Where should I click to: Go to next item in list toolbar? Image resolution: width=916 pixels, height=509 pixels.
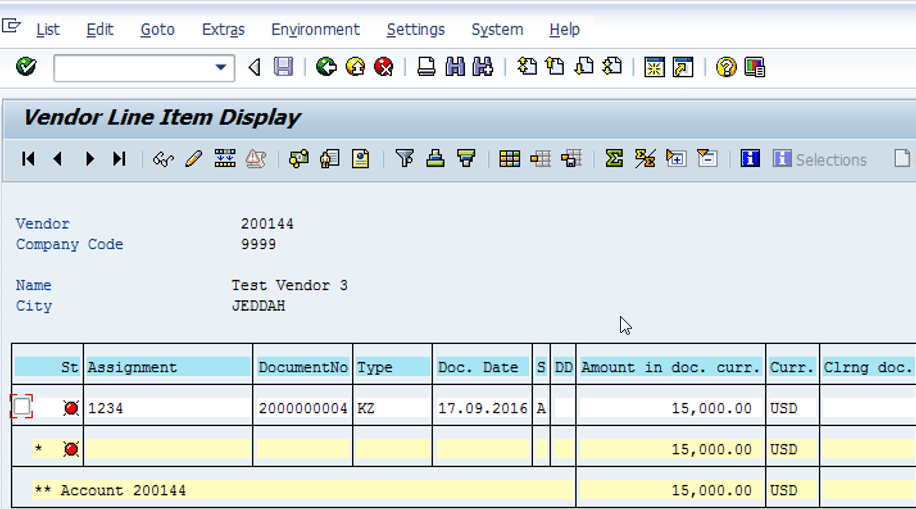(x=89, y=159)
